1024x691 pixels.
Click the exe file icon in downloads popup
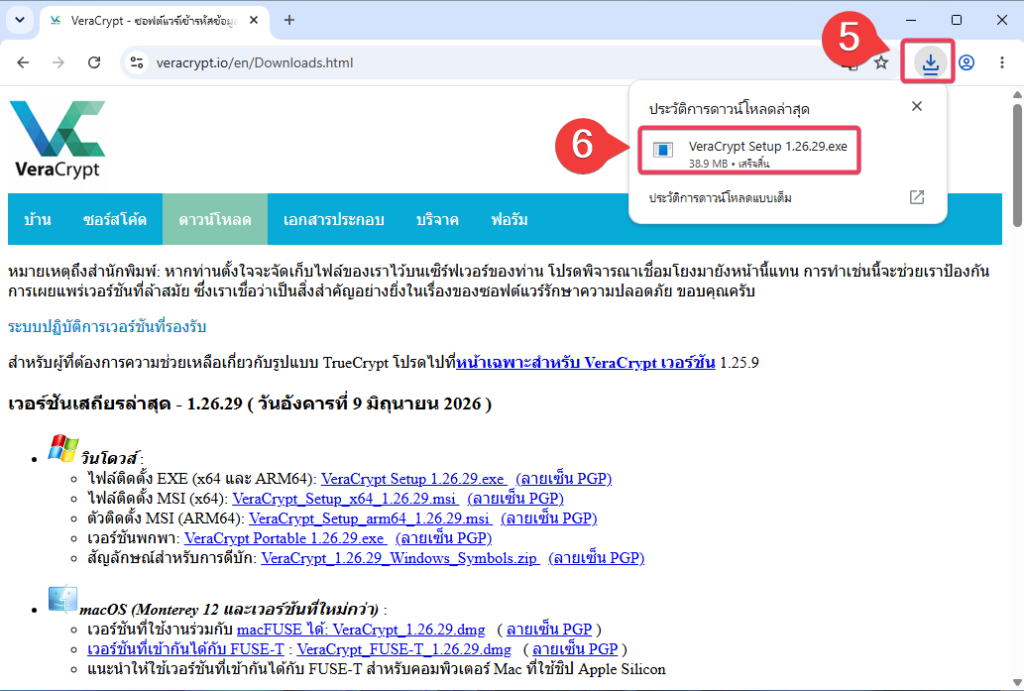pos(663,150)
